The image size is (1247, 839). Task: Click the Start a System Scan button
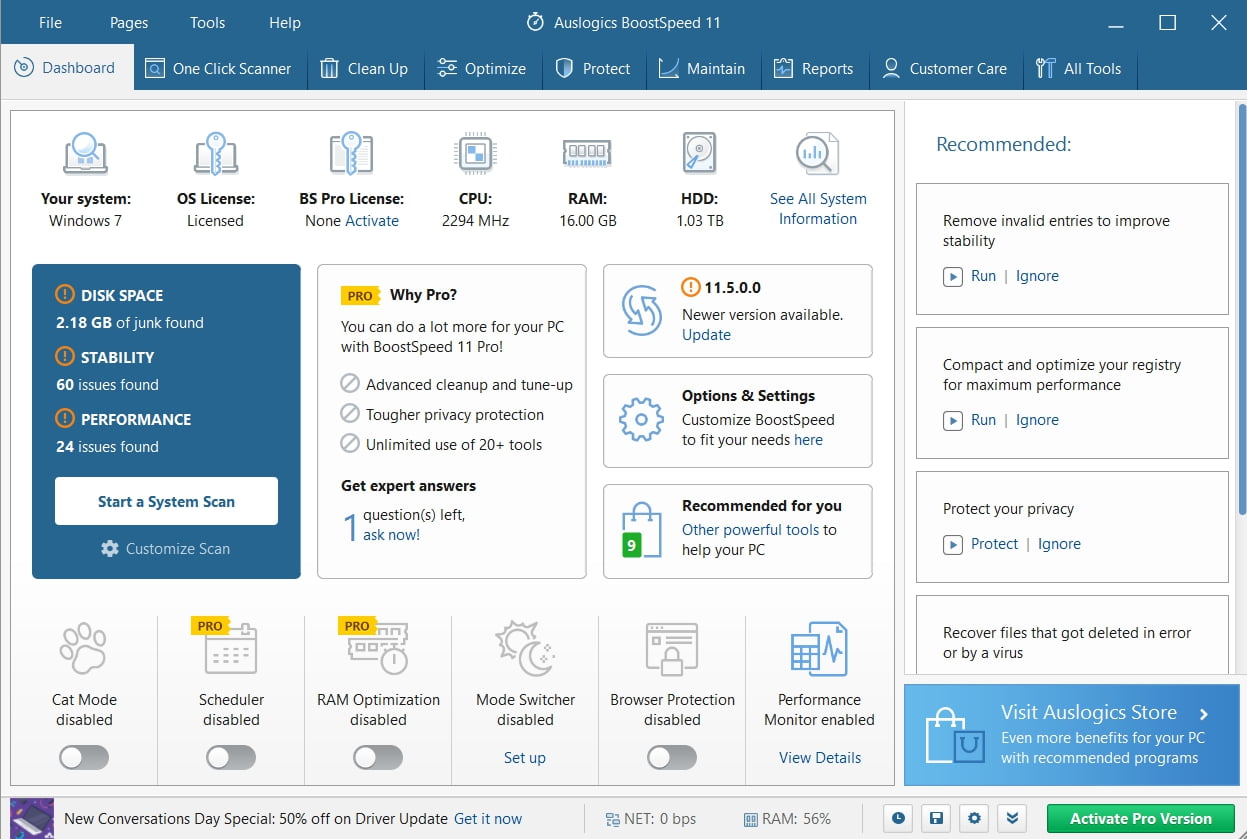[166, 501]
